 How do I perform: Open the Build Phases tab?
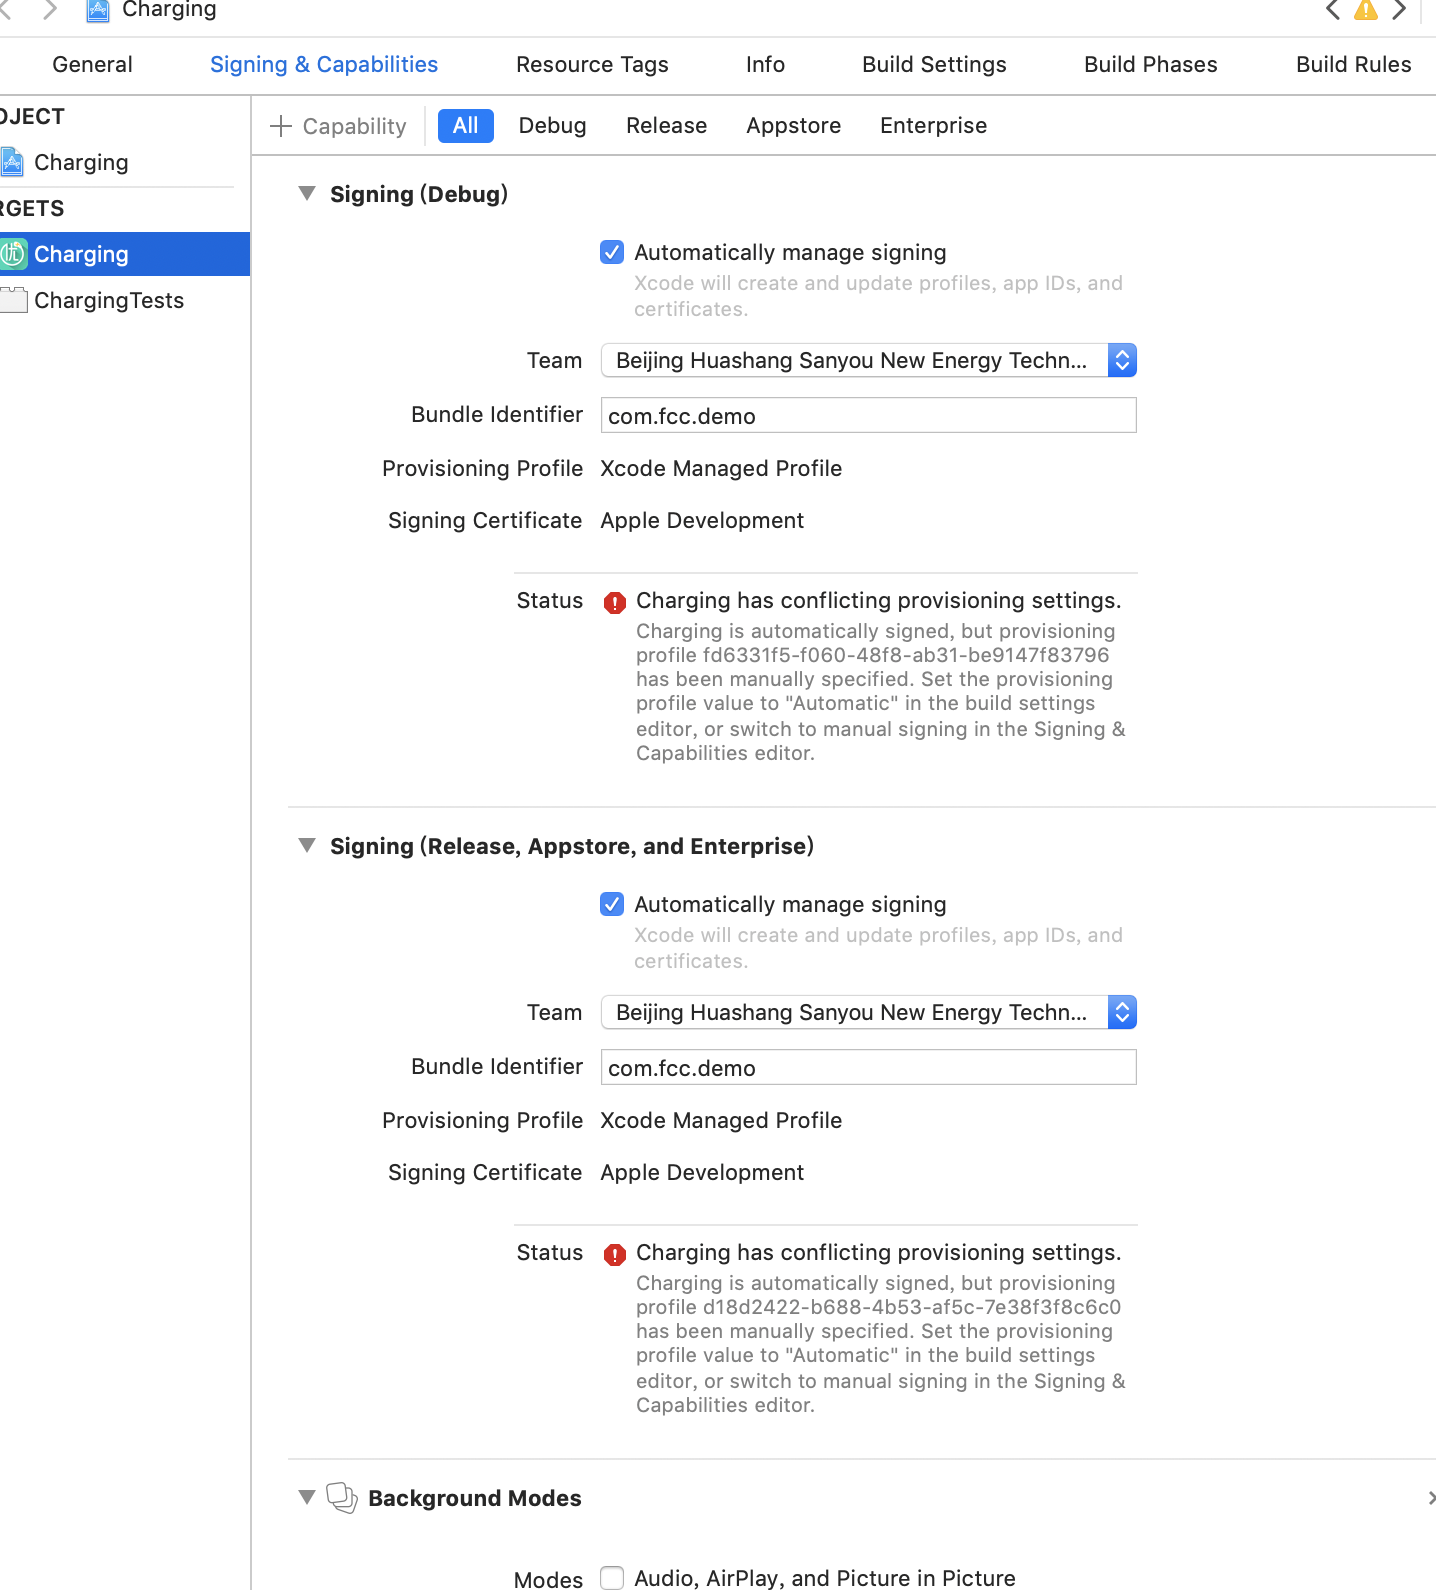click(x=1151, y=65)
